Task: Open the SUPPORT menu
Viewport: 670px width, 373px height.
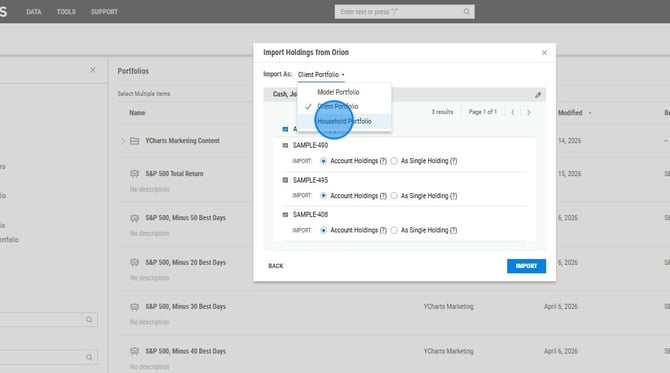Action: pyautogui.click(x=104, y=12)
